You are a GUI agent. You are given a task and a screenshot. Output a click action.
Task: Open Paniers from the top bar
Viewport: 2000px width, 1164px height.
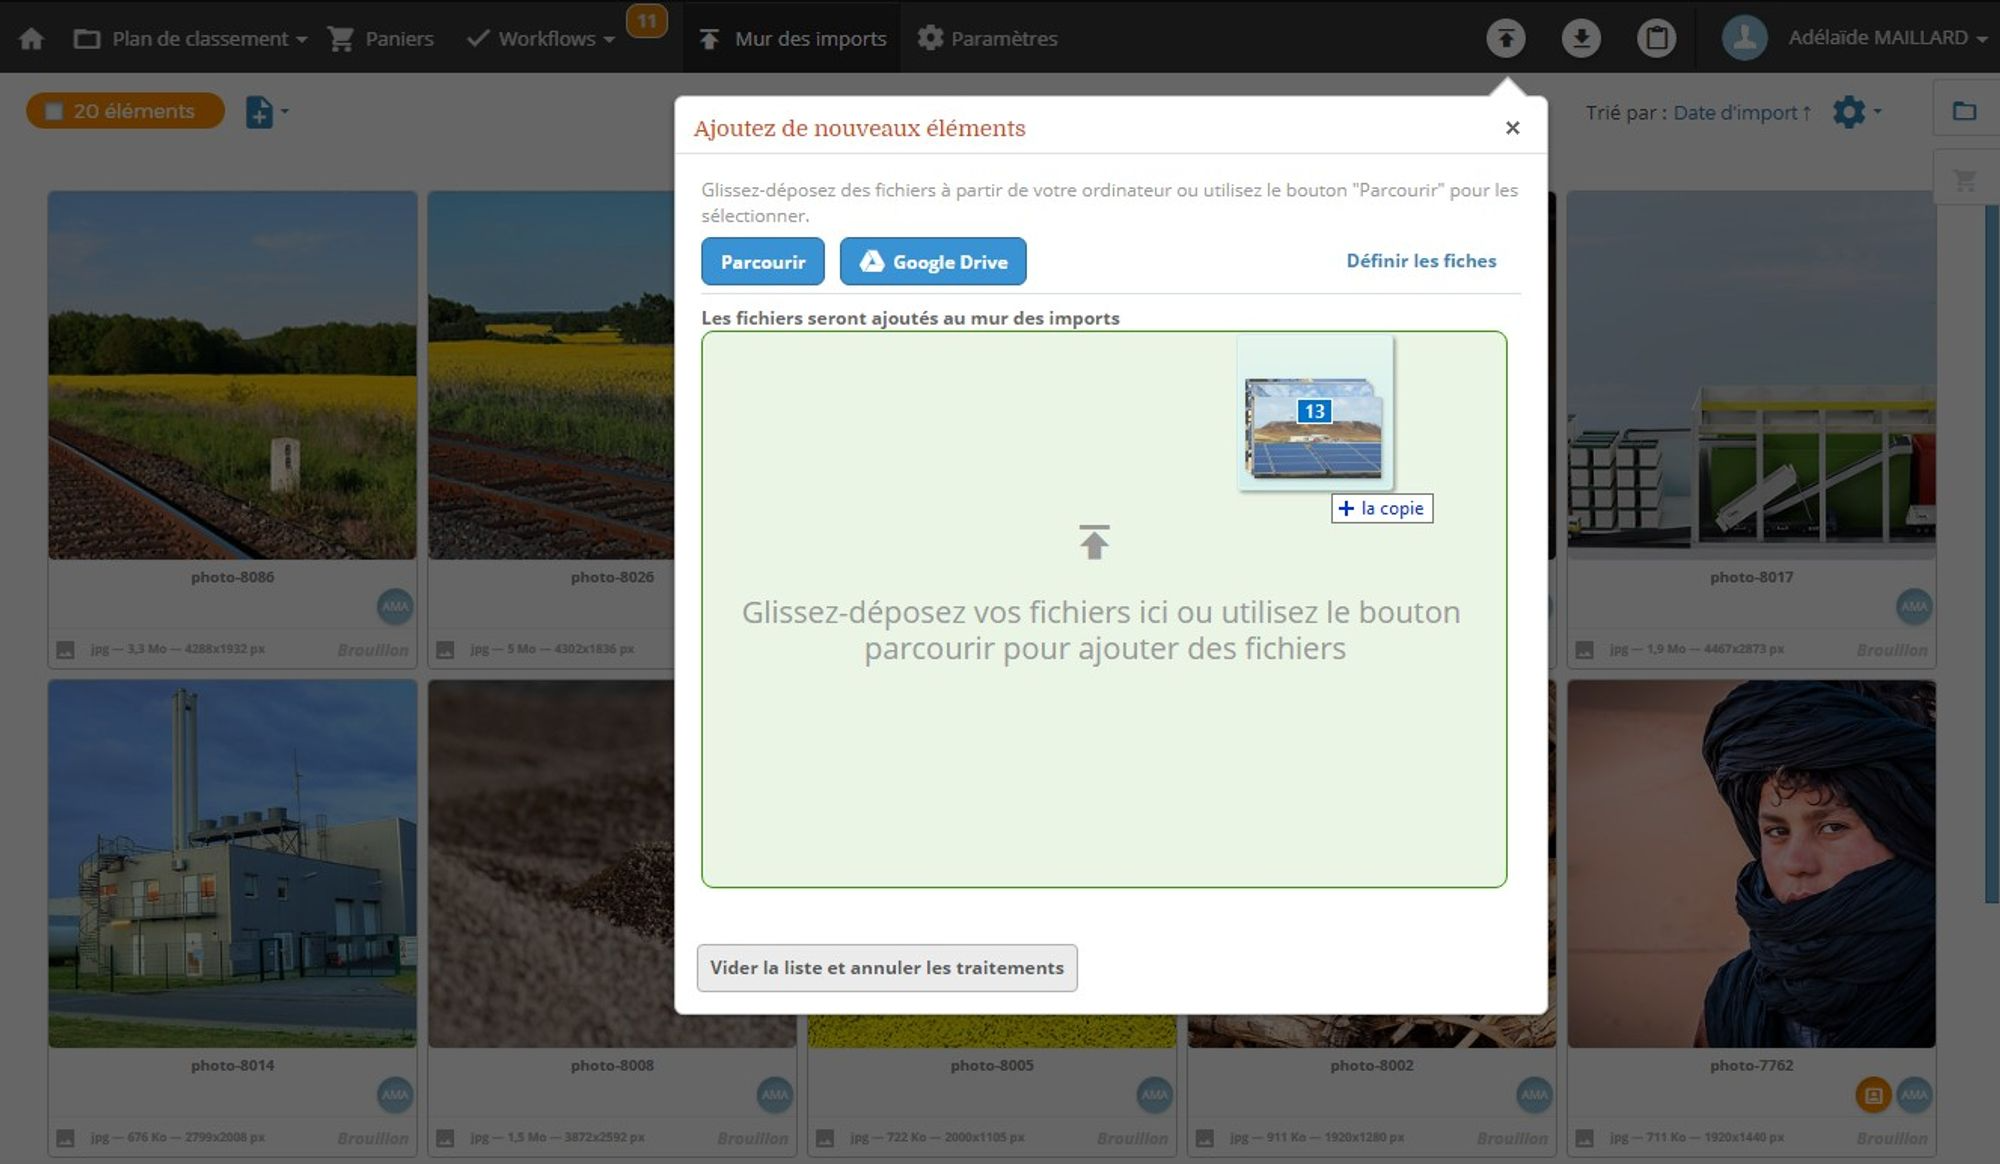381,38
